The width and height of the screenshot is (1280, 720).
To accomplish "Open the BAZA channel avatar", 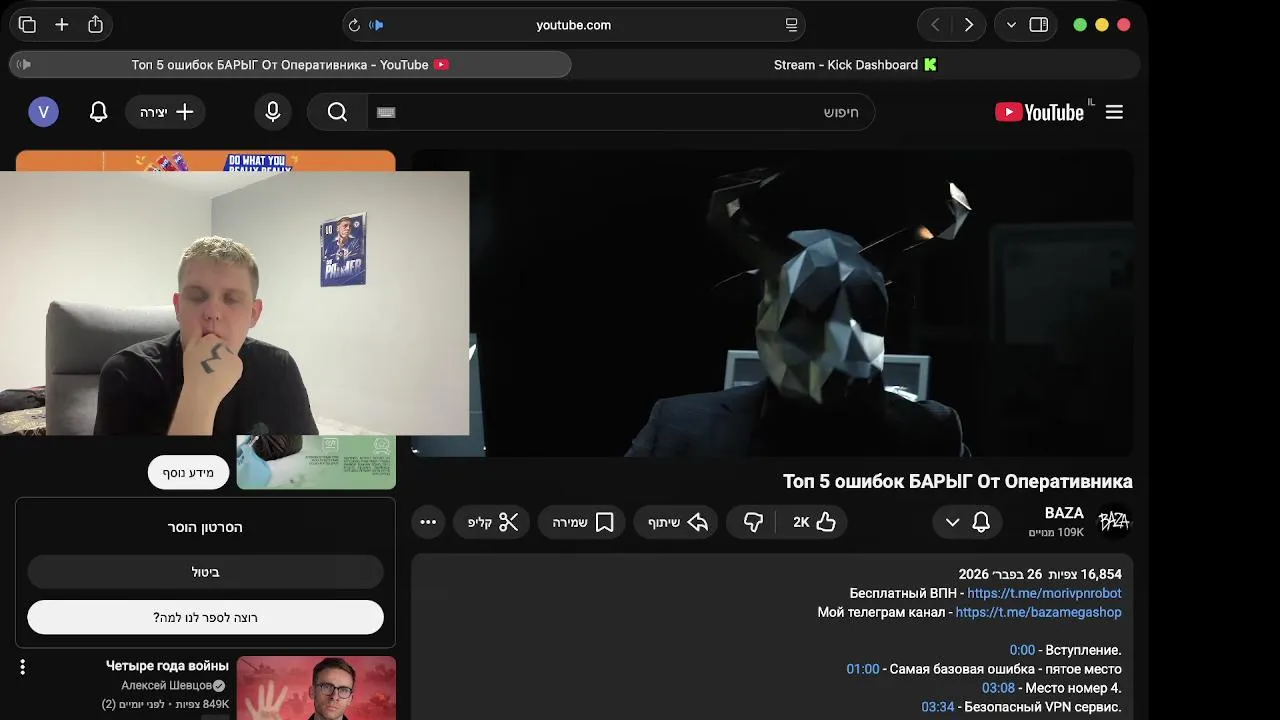I will click(1114, 521).
